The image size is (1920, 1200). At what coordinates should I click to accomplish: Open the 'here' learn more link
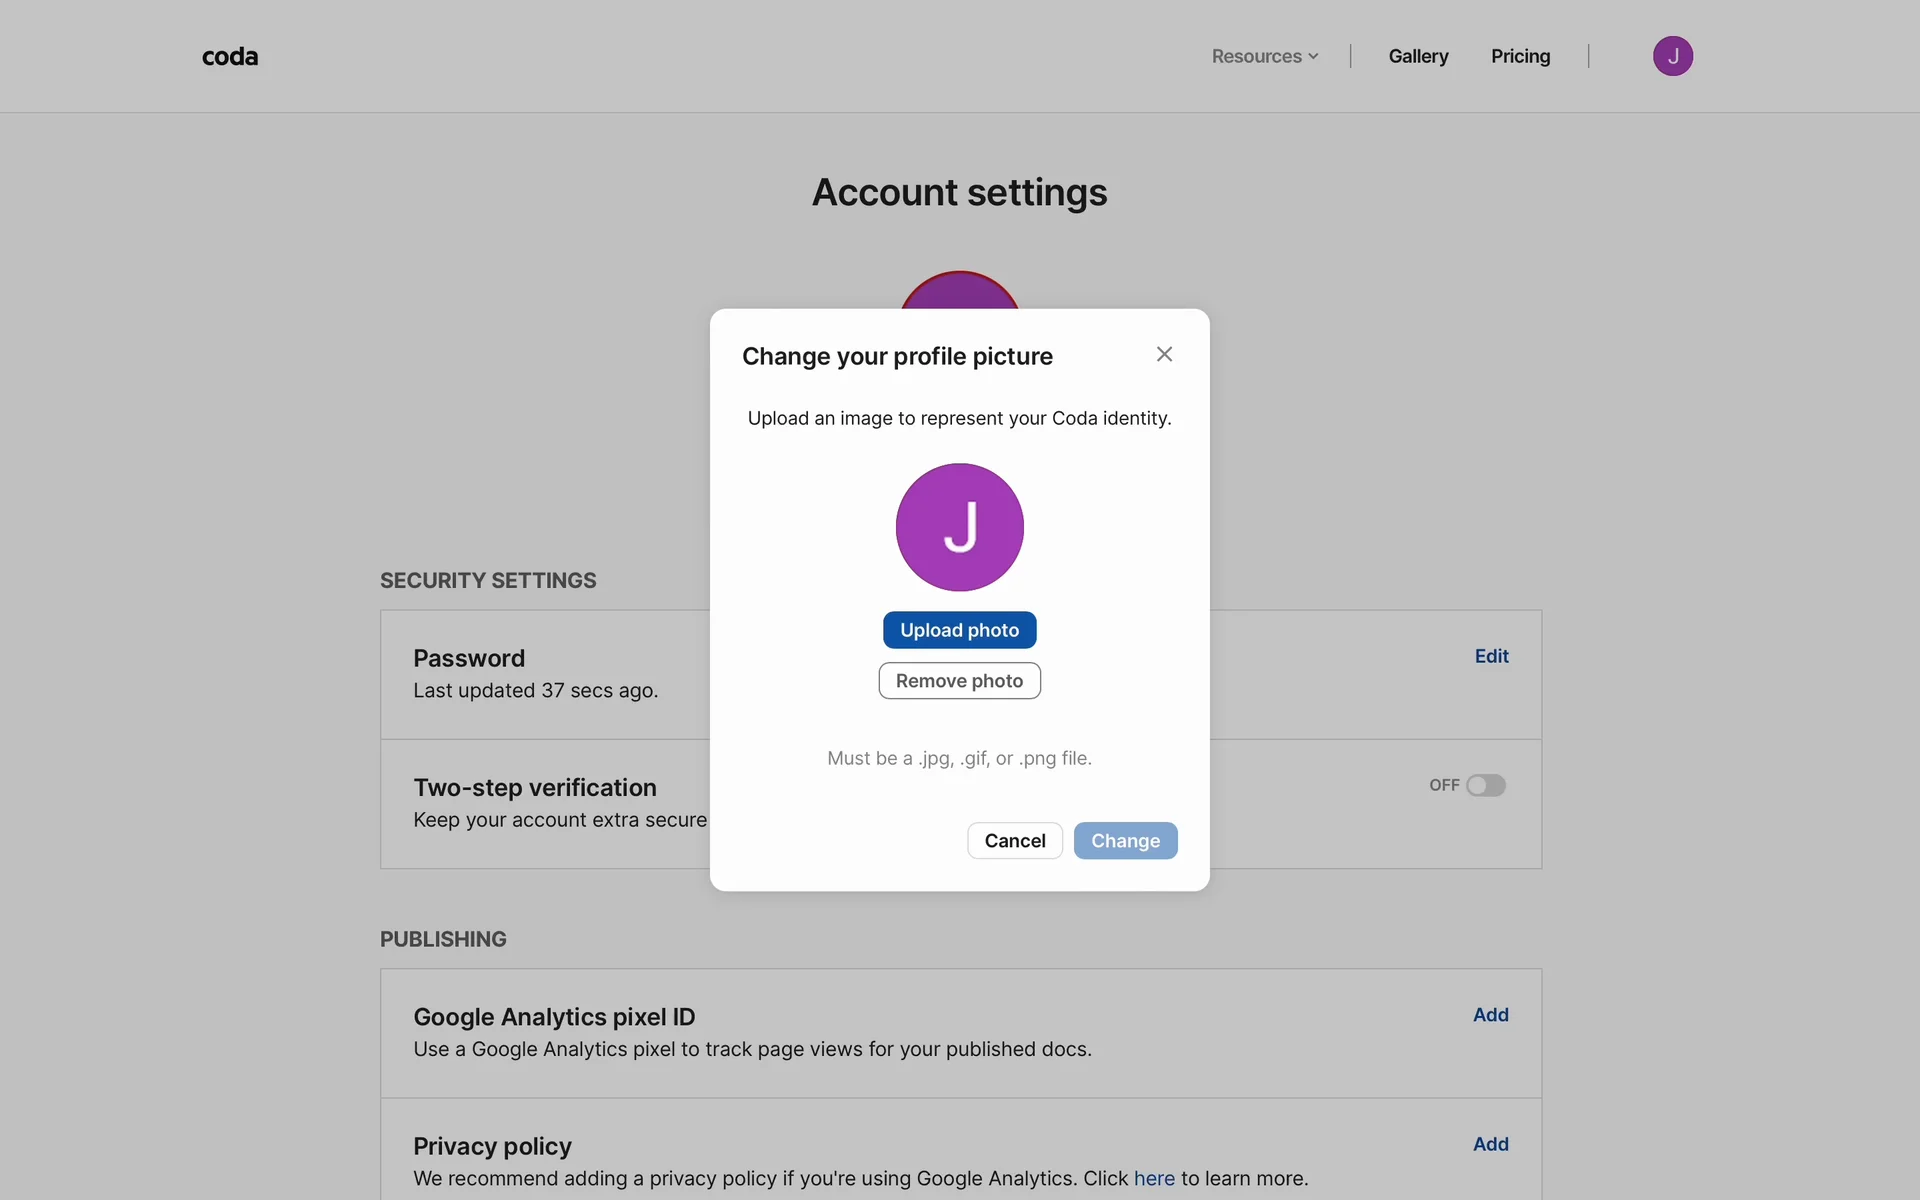[1154, 1179]
